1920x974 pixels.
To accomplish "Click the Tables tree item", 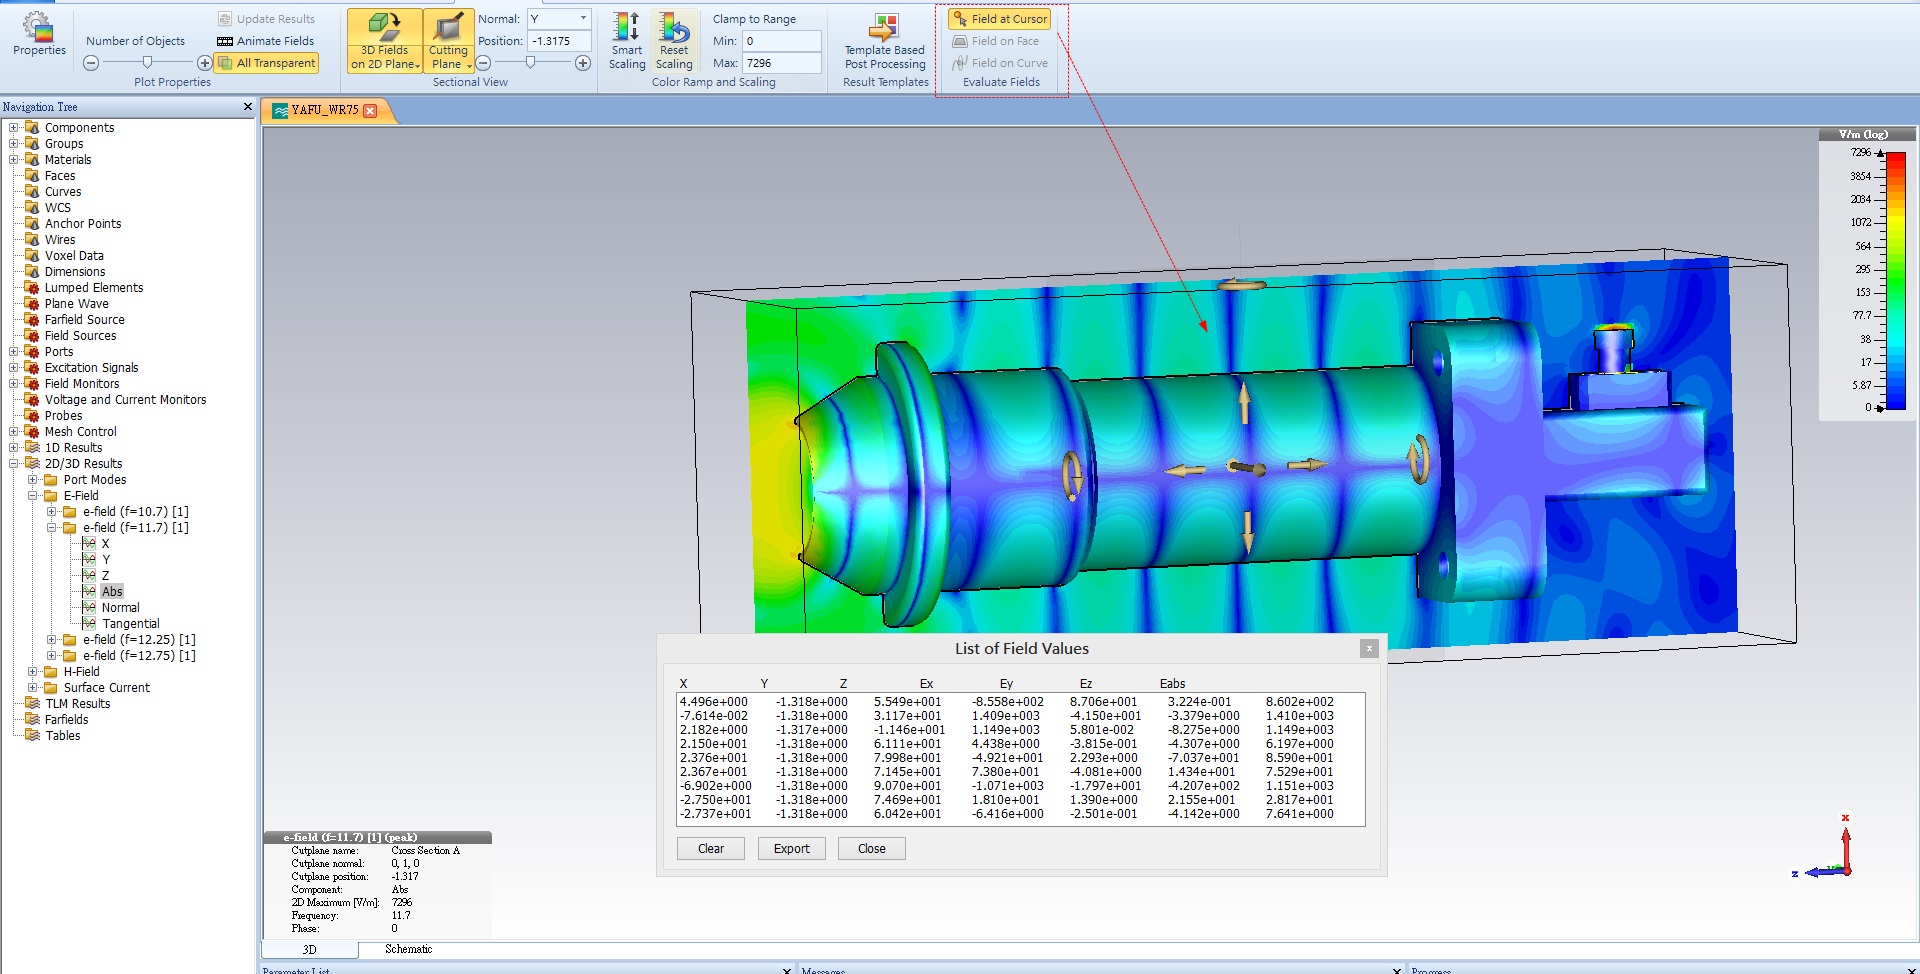I will pos(63,736).
